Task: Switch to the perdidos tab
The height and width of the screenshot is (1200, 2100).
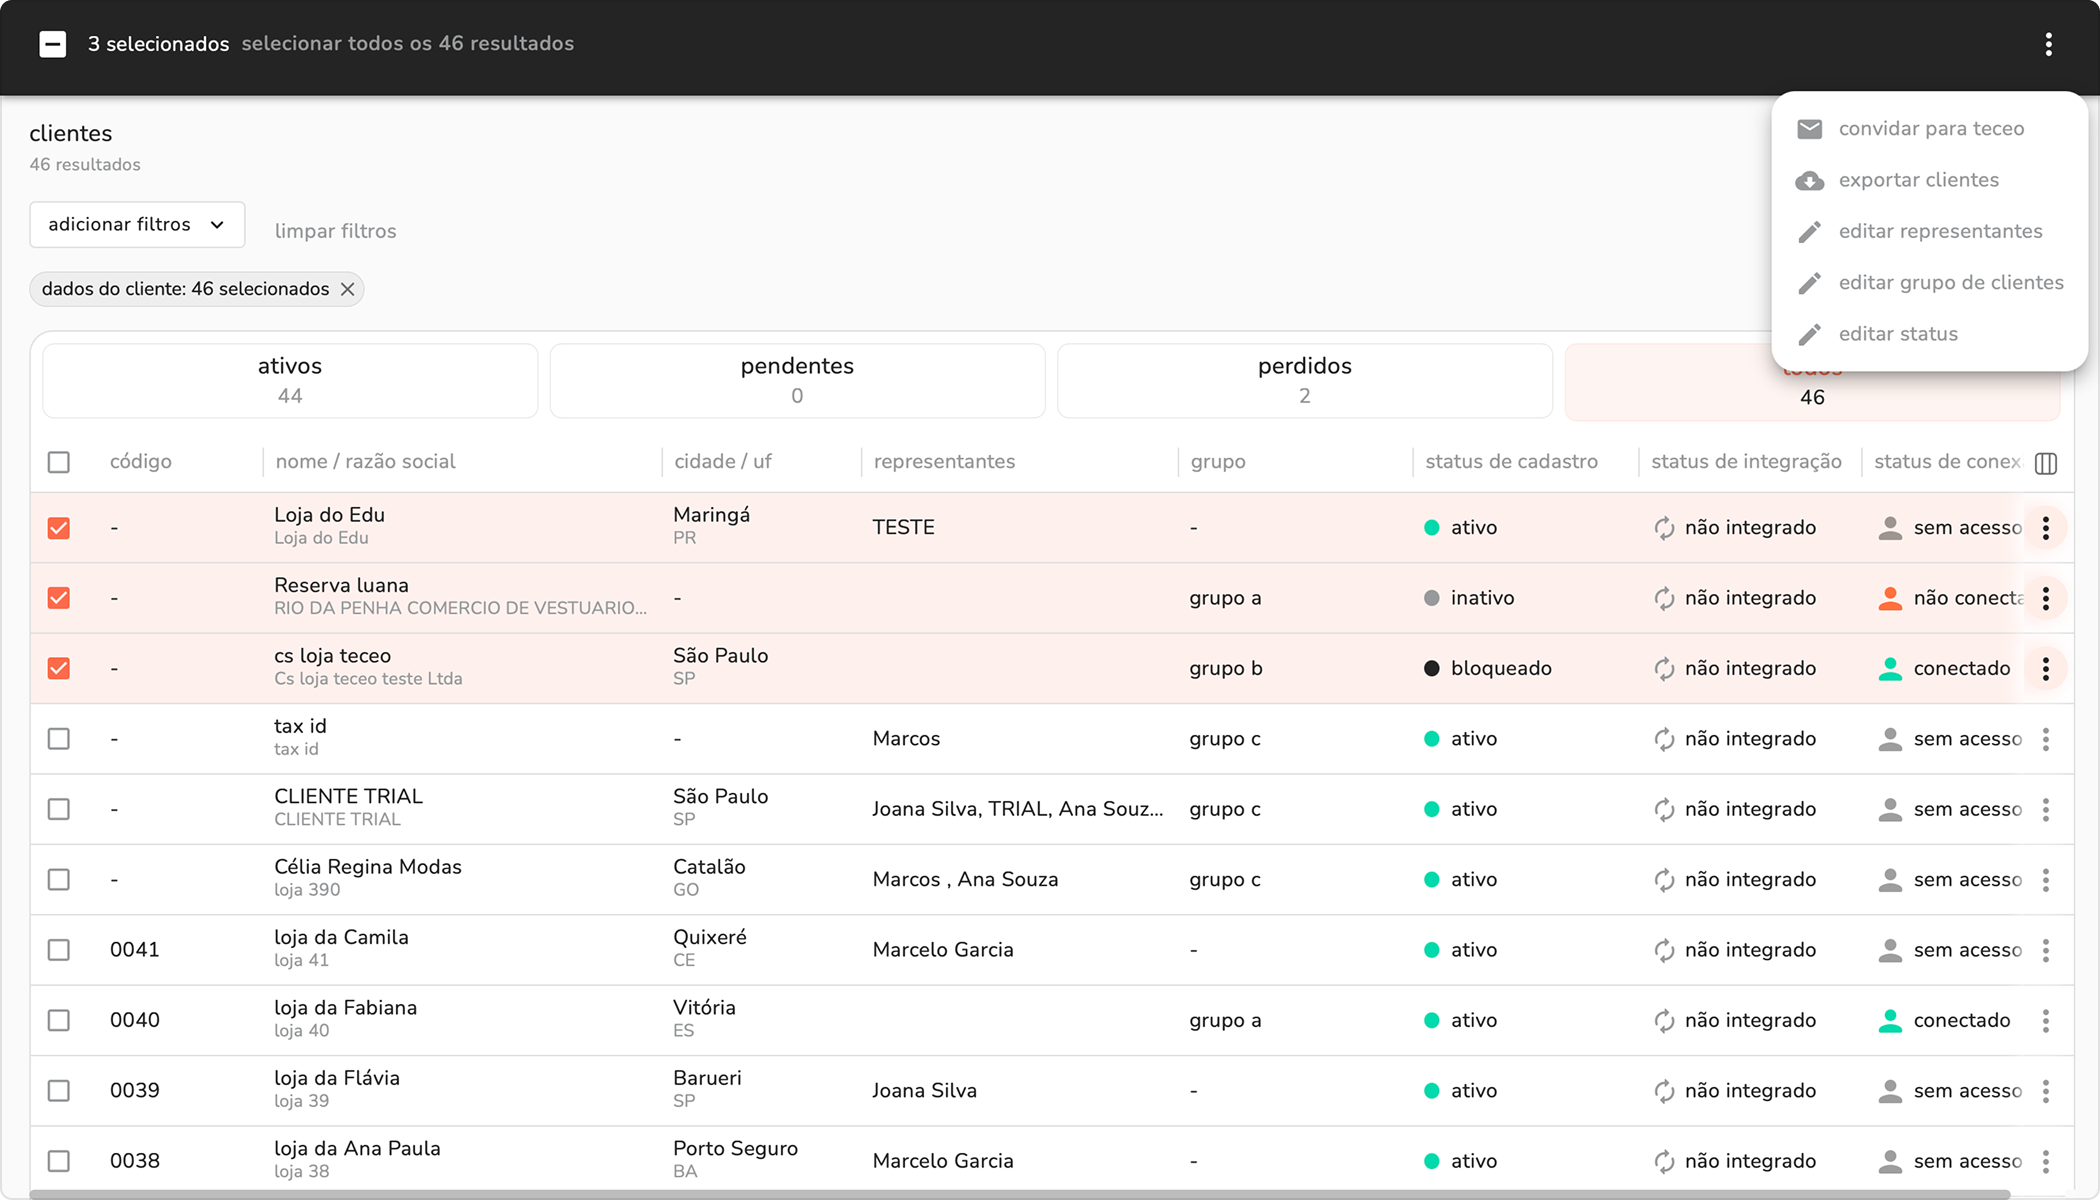Action: [x=1304, y=380]
